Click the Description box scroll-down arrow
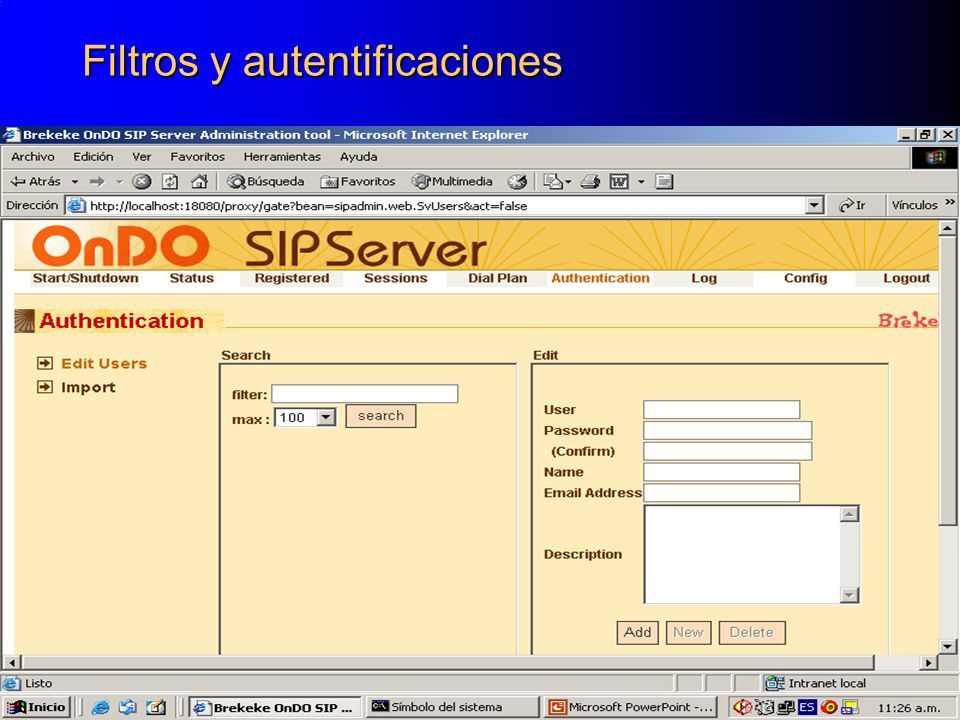 (849, 594)
